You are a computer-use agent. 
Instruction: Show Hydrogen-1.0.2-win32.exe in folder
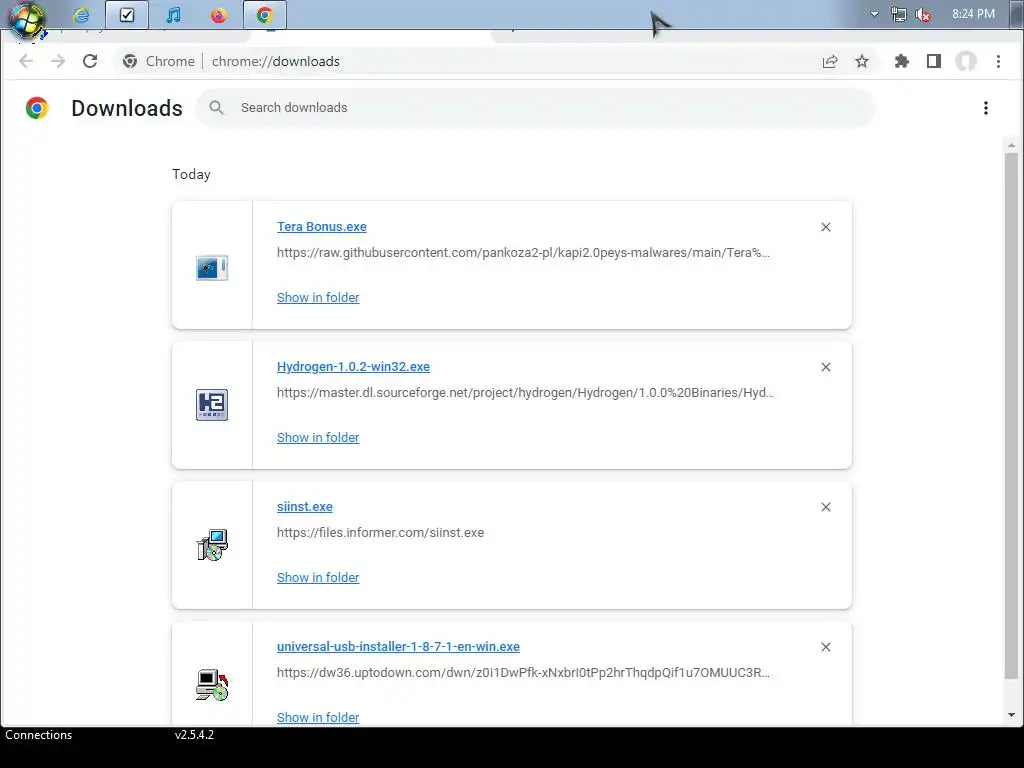click(x=318, y=438)
